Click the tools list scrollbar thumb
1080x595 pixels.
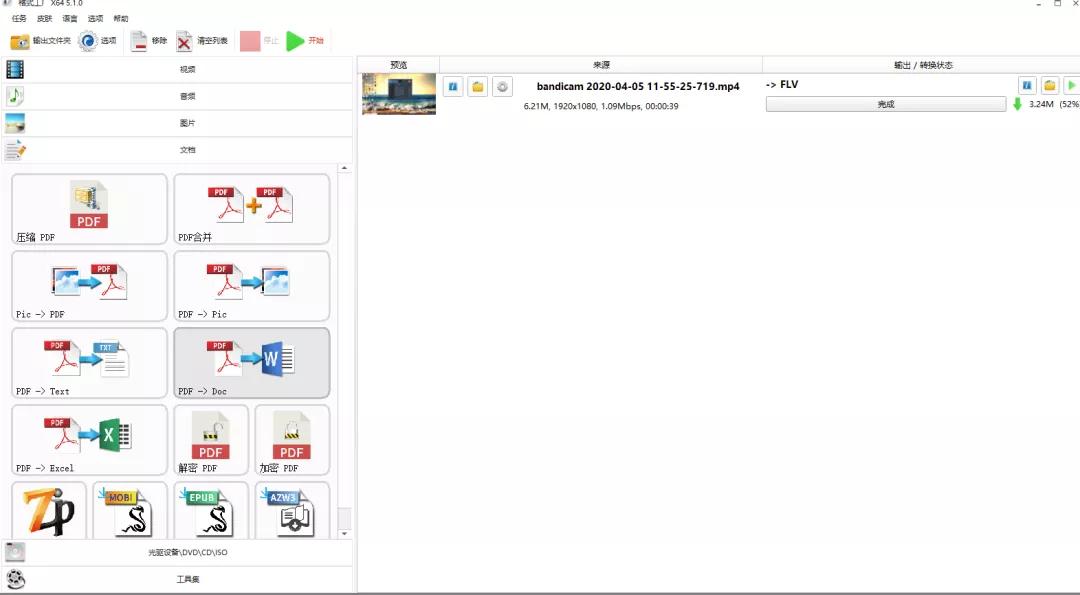click(x=344, y=518)
